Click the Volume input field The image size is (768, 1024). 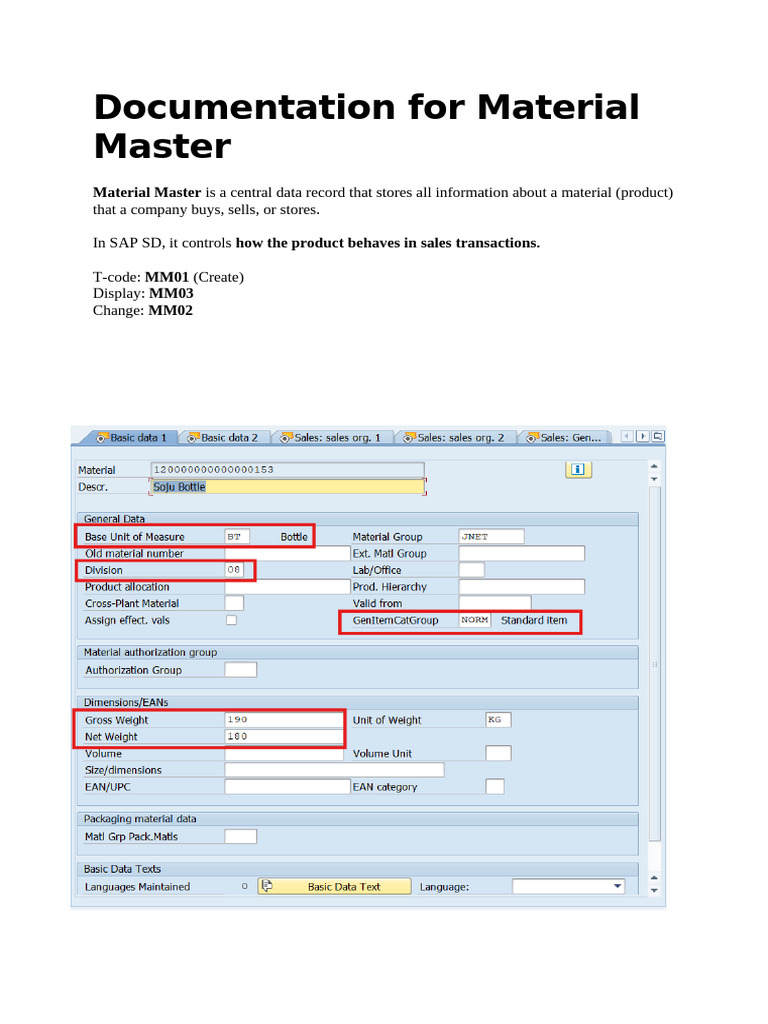coord(284,754)
